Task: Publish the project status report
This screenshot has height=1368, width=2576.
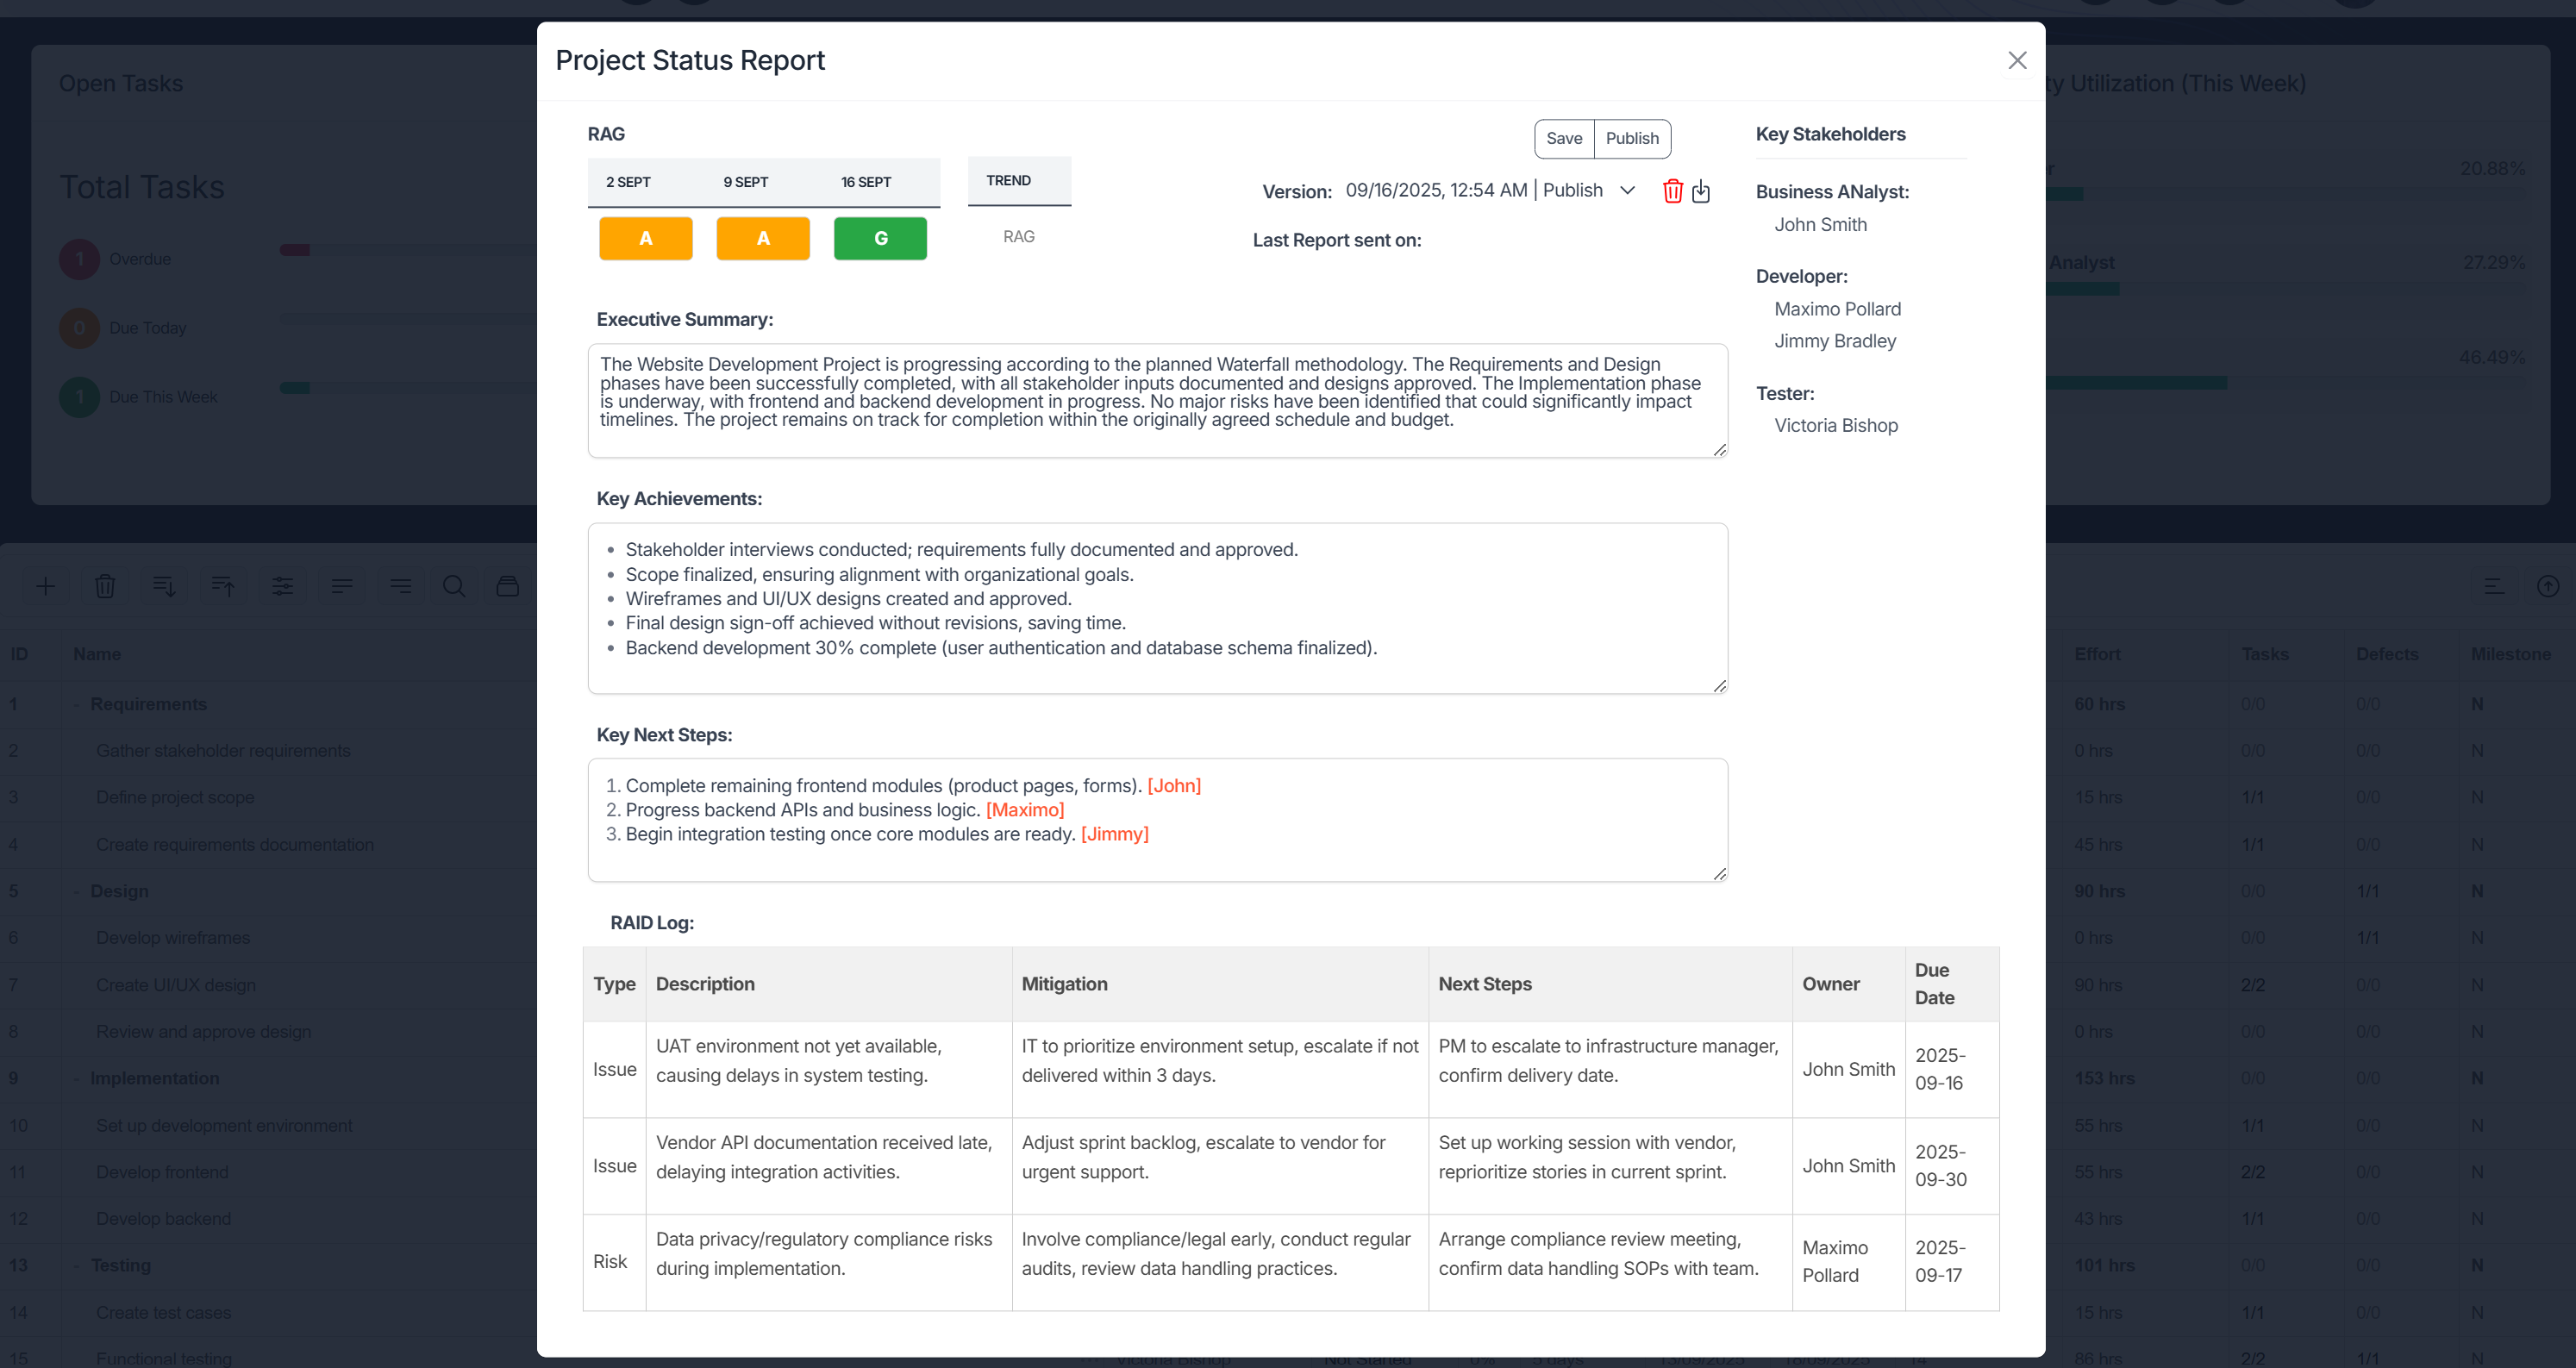Action: [1632, 138]
